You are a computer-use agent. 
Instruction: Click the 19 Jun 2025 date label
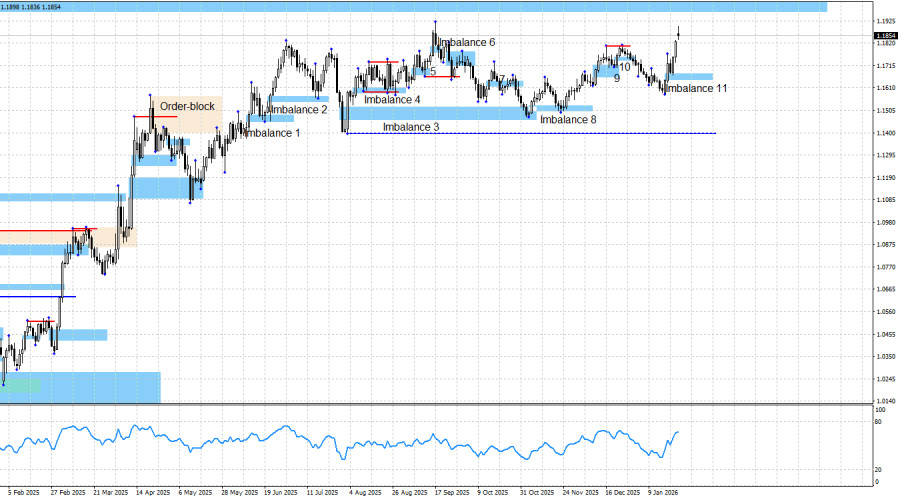280,493
